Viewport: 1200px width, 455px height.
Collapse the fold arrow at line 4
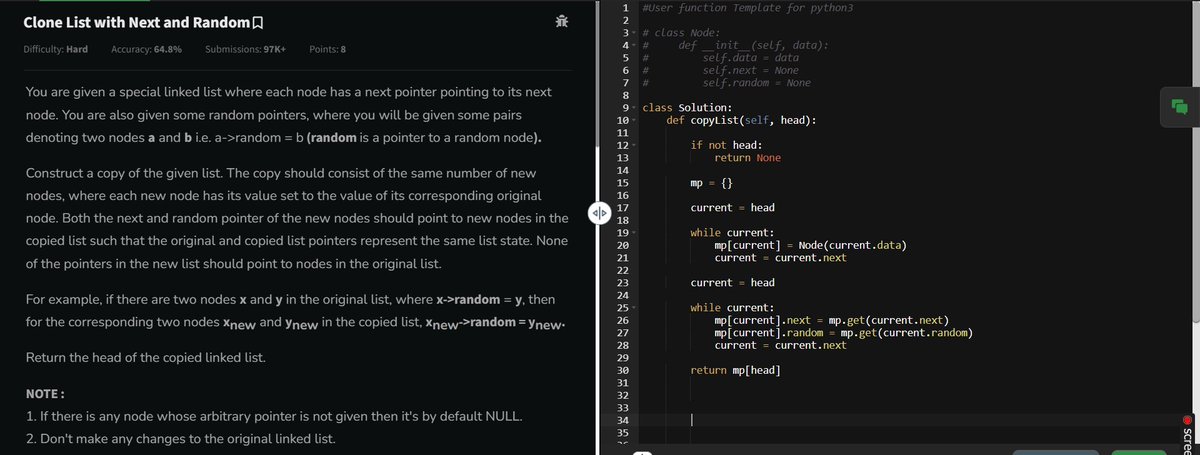(635, 45)
